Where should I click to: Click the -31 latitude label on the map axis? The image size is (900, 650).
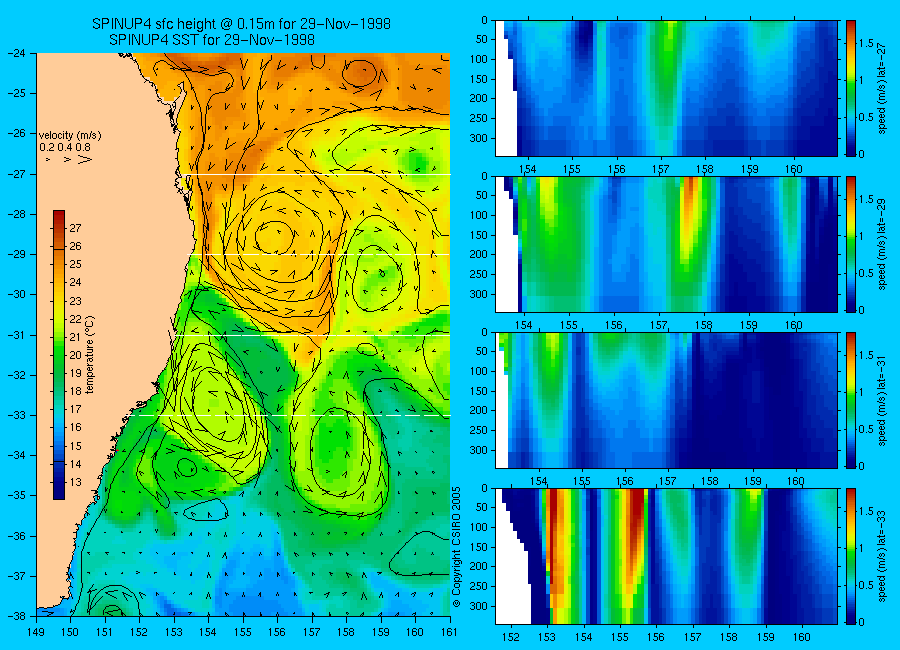tap(16, 335)
